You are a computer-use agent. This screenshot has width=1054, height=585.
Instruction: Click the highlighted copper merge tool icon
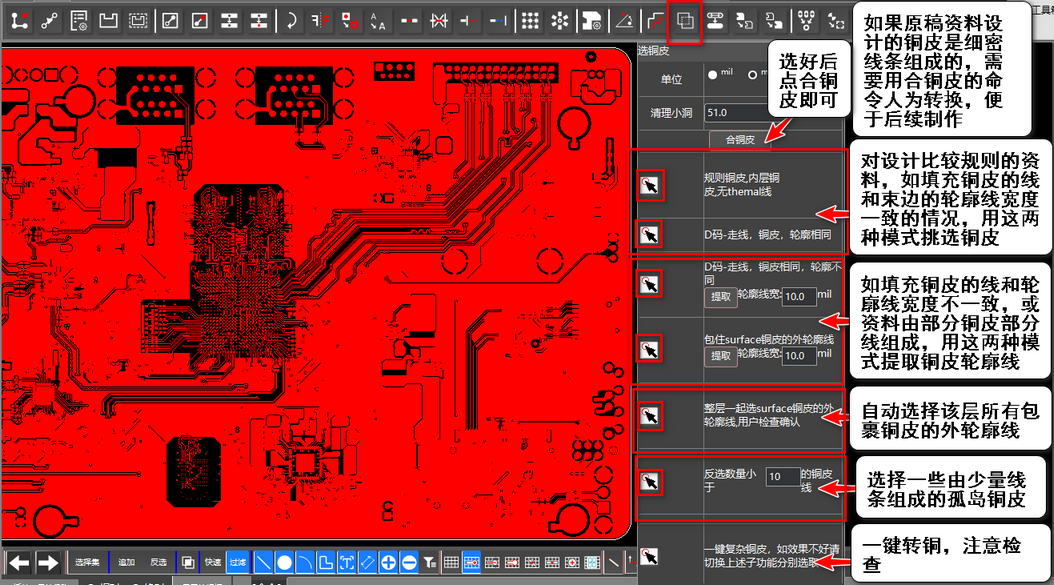[x=684, y=21]
